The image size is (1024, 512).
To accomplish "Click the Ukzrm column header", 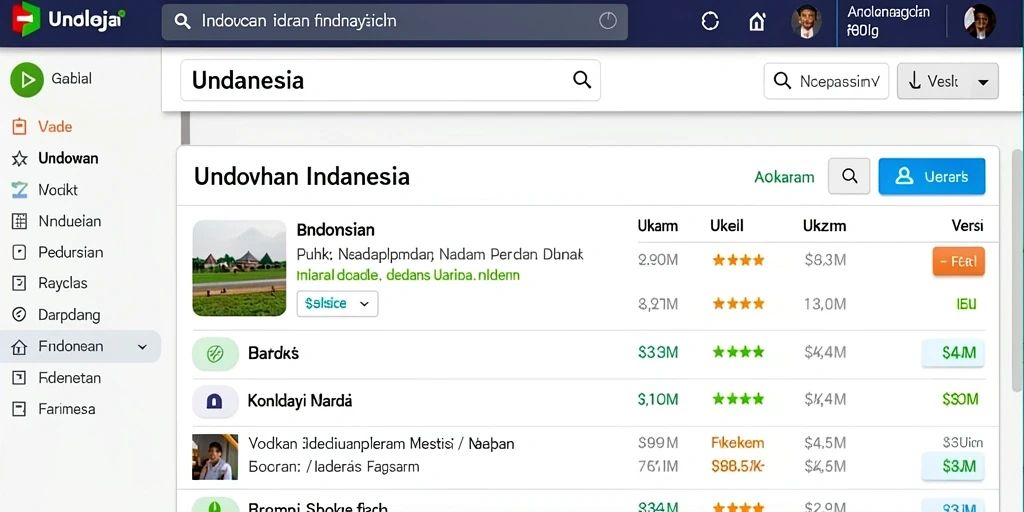I will (825, 227).
